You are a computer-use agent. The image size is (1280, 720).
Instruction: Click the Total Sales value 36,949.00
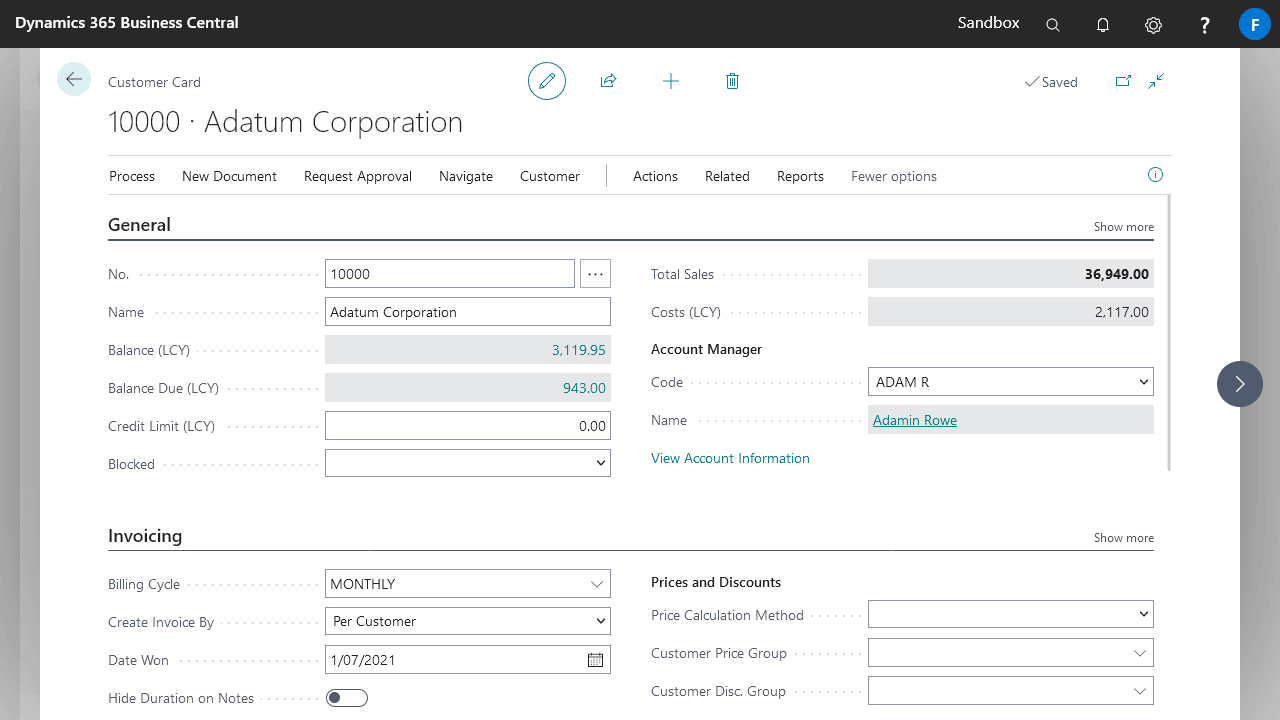pos(1117,274)
